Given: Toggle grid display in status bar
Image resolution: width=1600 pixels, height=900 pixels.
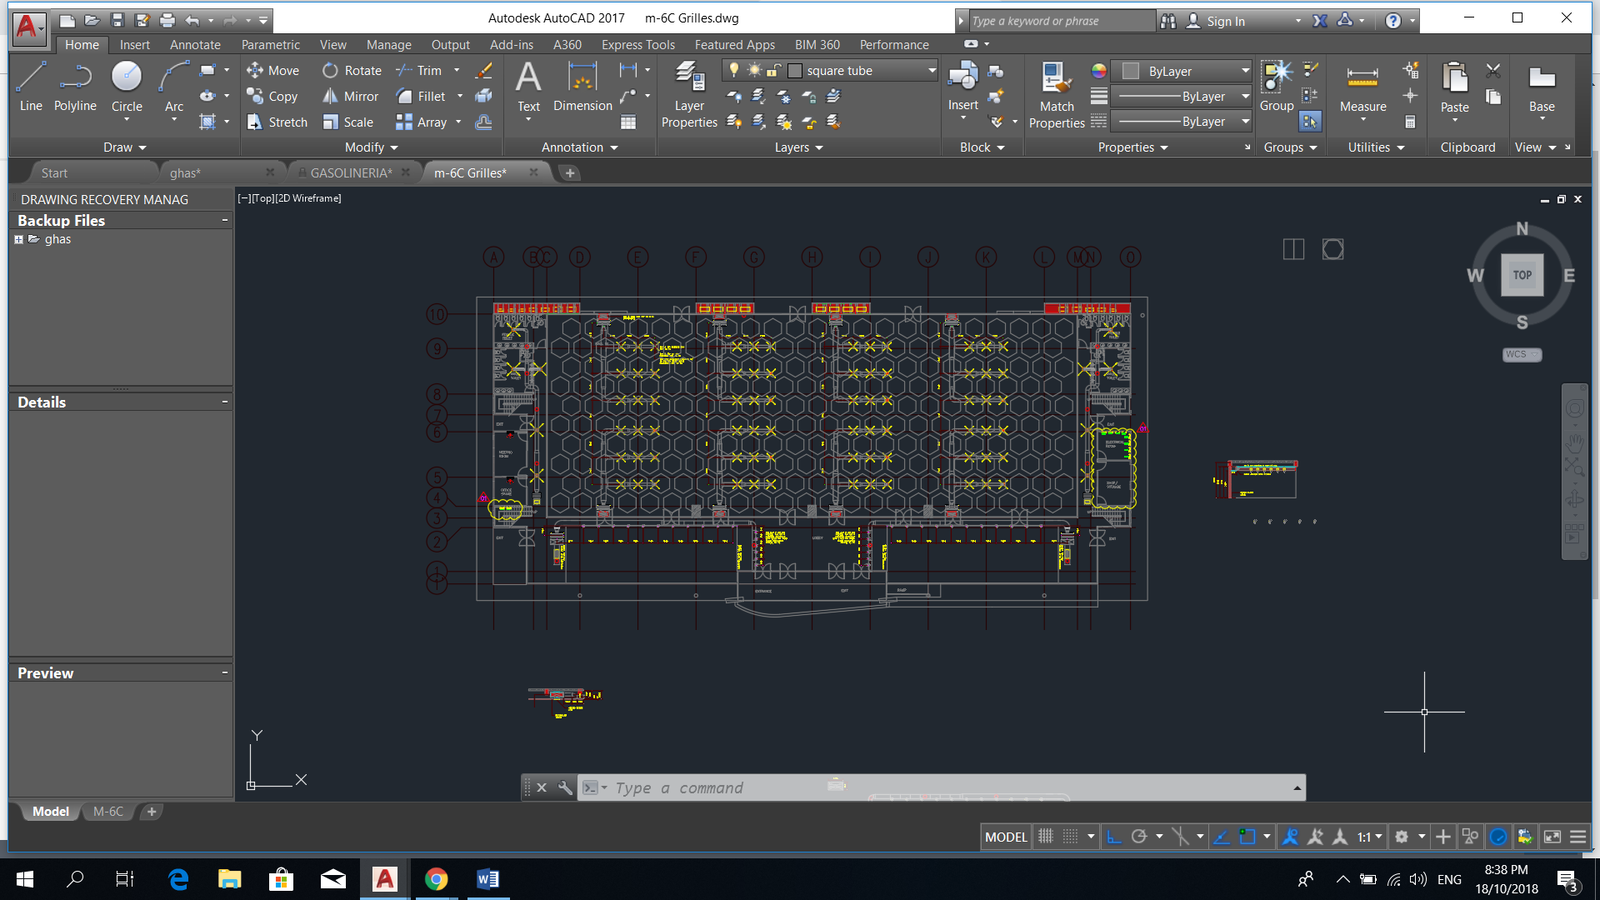Looking at the screenshot, I should coord(1046,837).
